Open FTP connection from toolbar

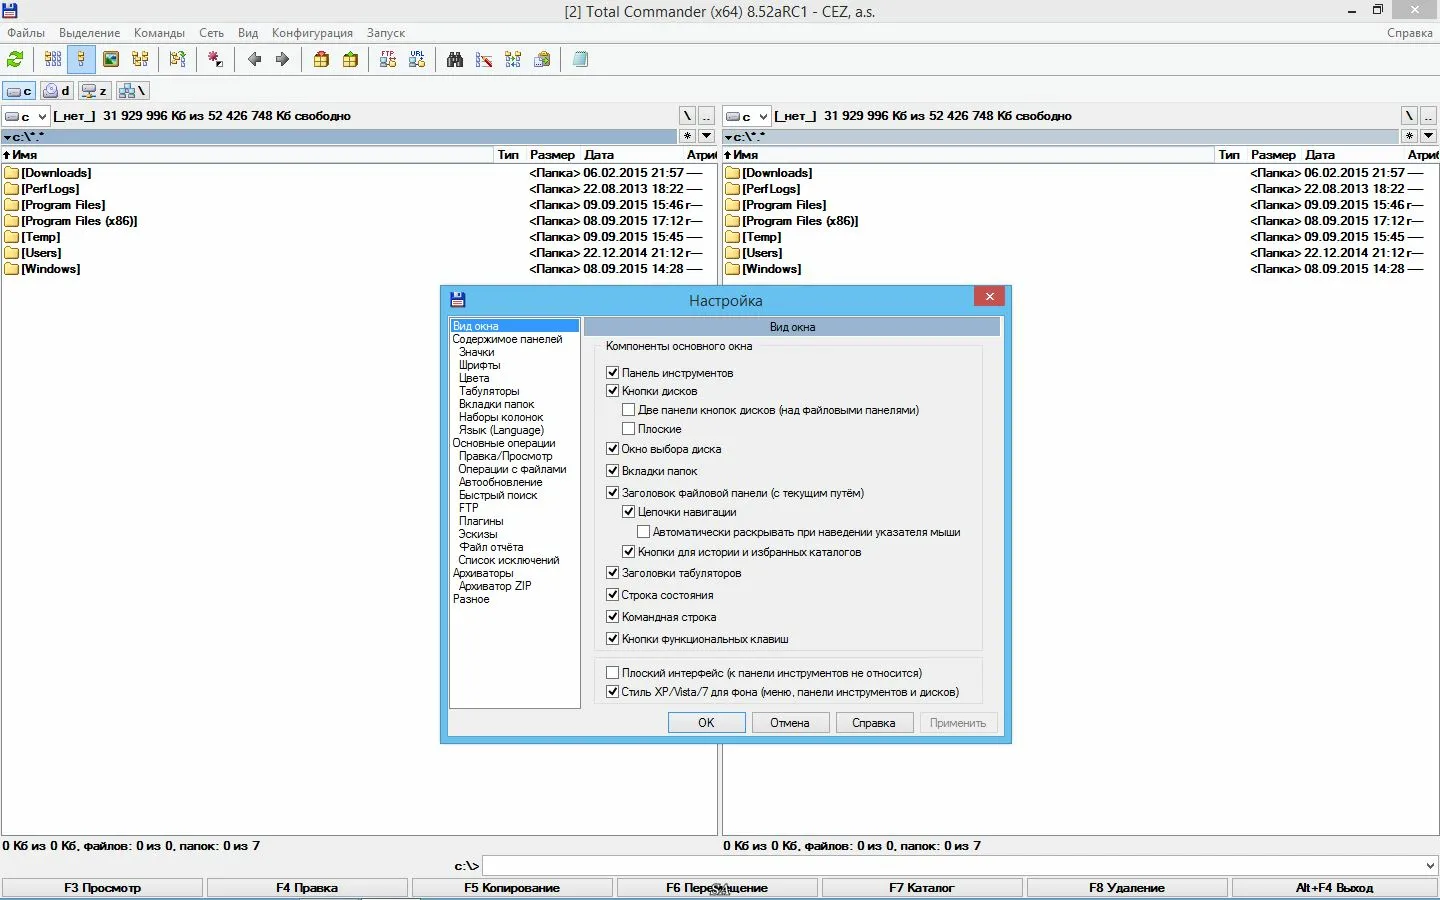[388, 60]
